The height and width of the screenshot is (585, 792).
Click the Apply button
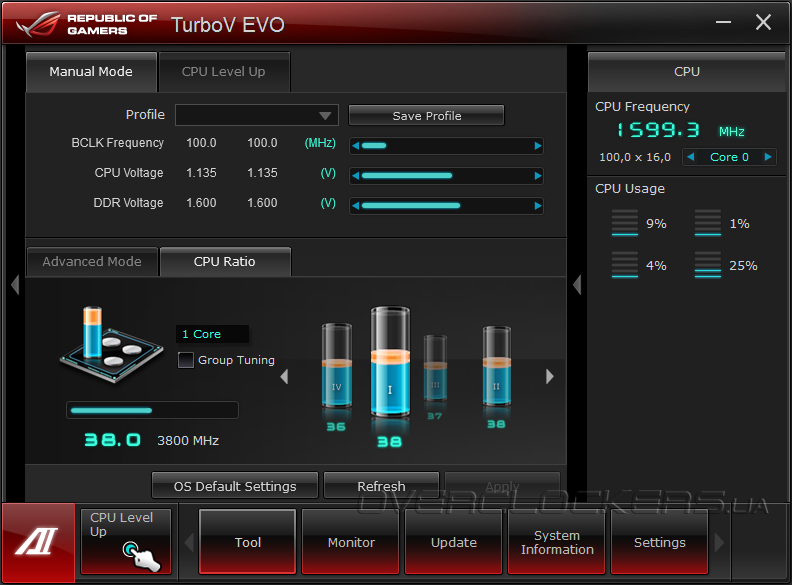503,486
